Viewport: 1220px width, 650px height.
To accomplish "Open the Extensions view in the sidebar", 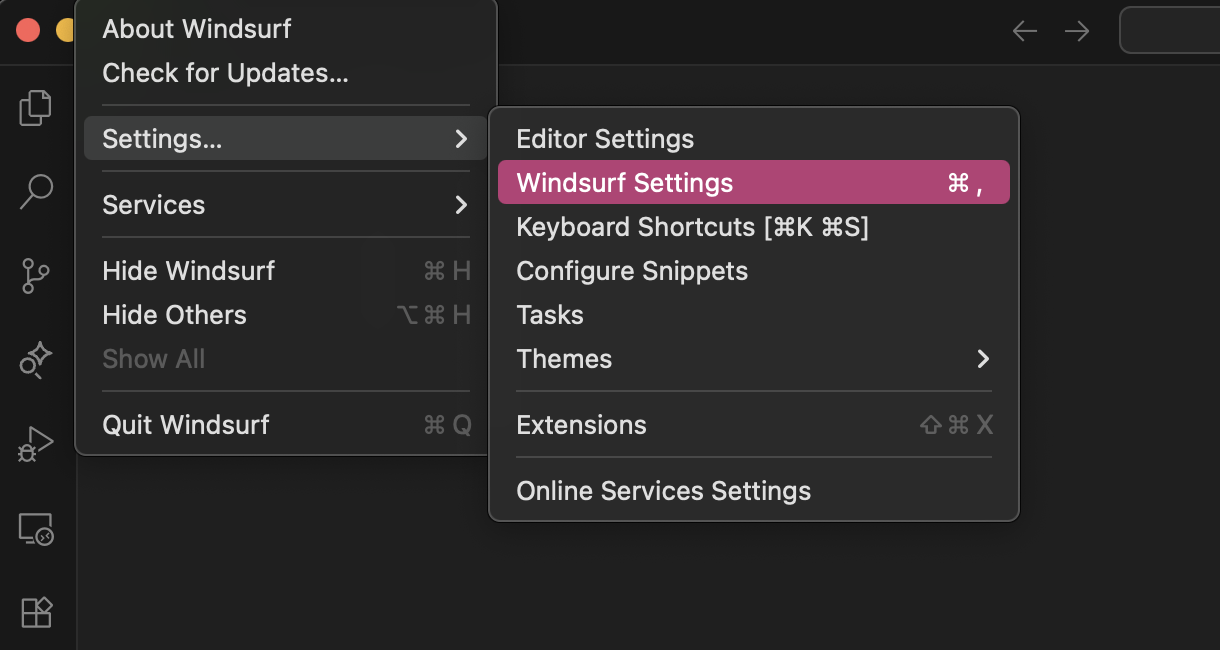I will [x=36, y=611].
